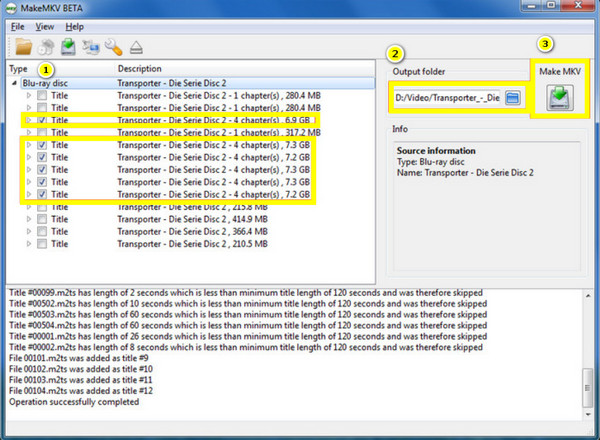Click the large Make MKV button
The height and width of the screenshot is (440, 600).
(x=559, y=98)
